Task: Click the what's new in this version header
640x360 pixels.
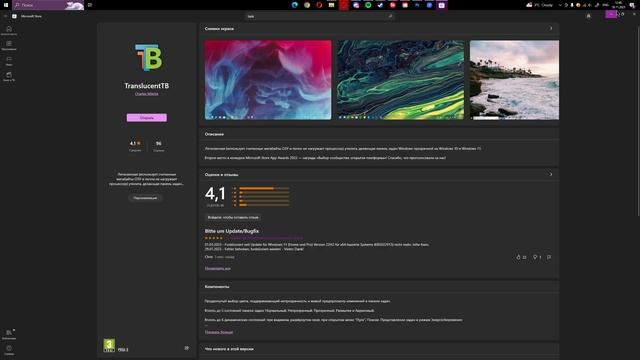Action: pyautogui.click(x=229, y=349)
